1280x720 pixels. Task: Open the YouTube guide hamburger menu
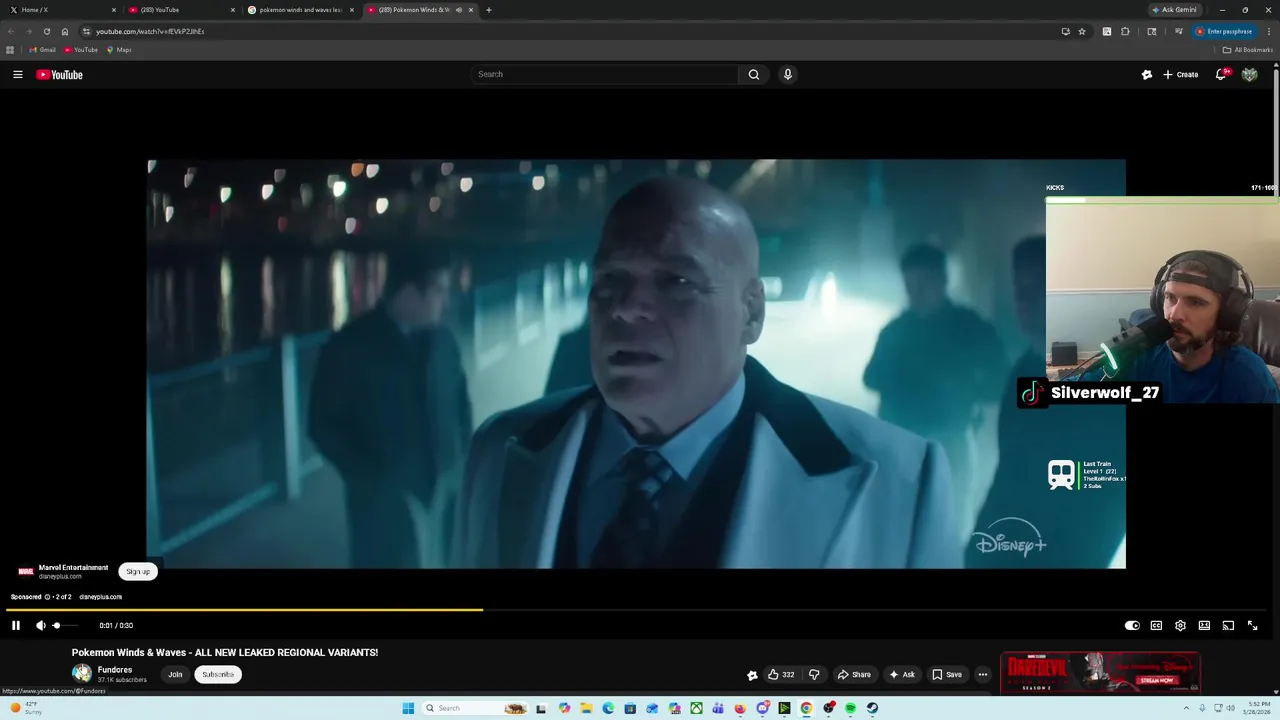(17, 74)
